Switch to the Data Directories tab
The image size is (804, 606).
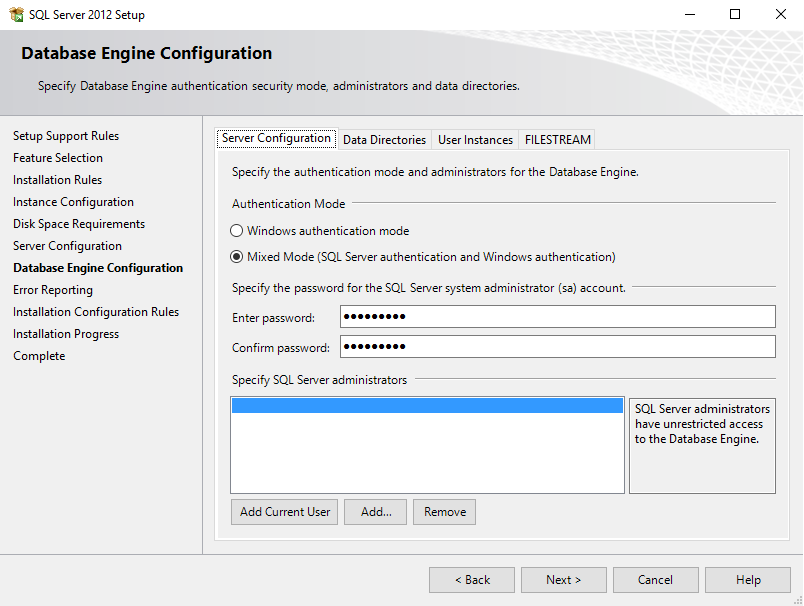[x=384, y=140]
